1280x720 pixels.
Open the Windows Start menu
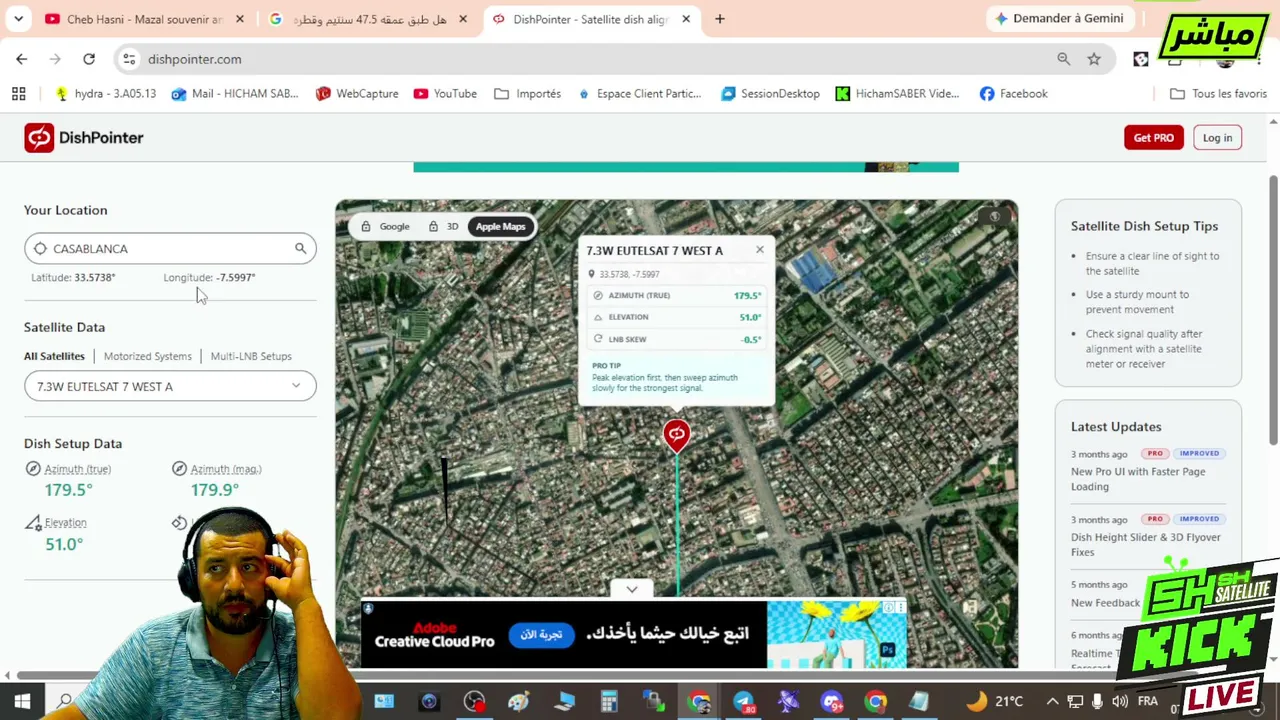coord(21,701)
